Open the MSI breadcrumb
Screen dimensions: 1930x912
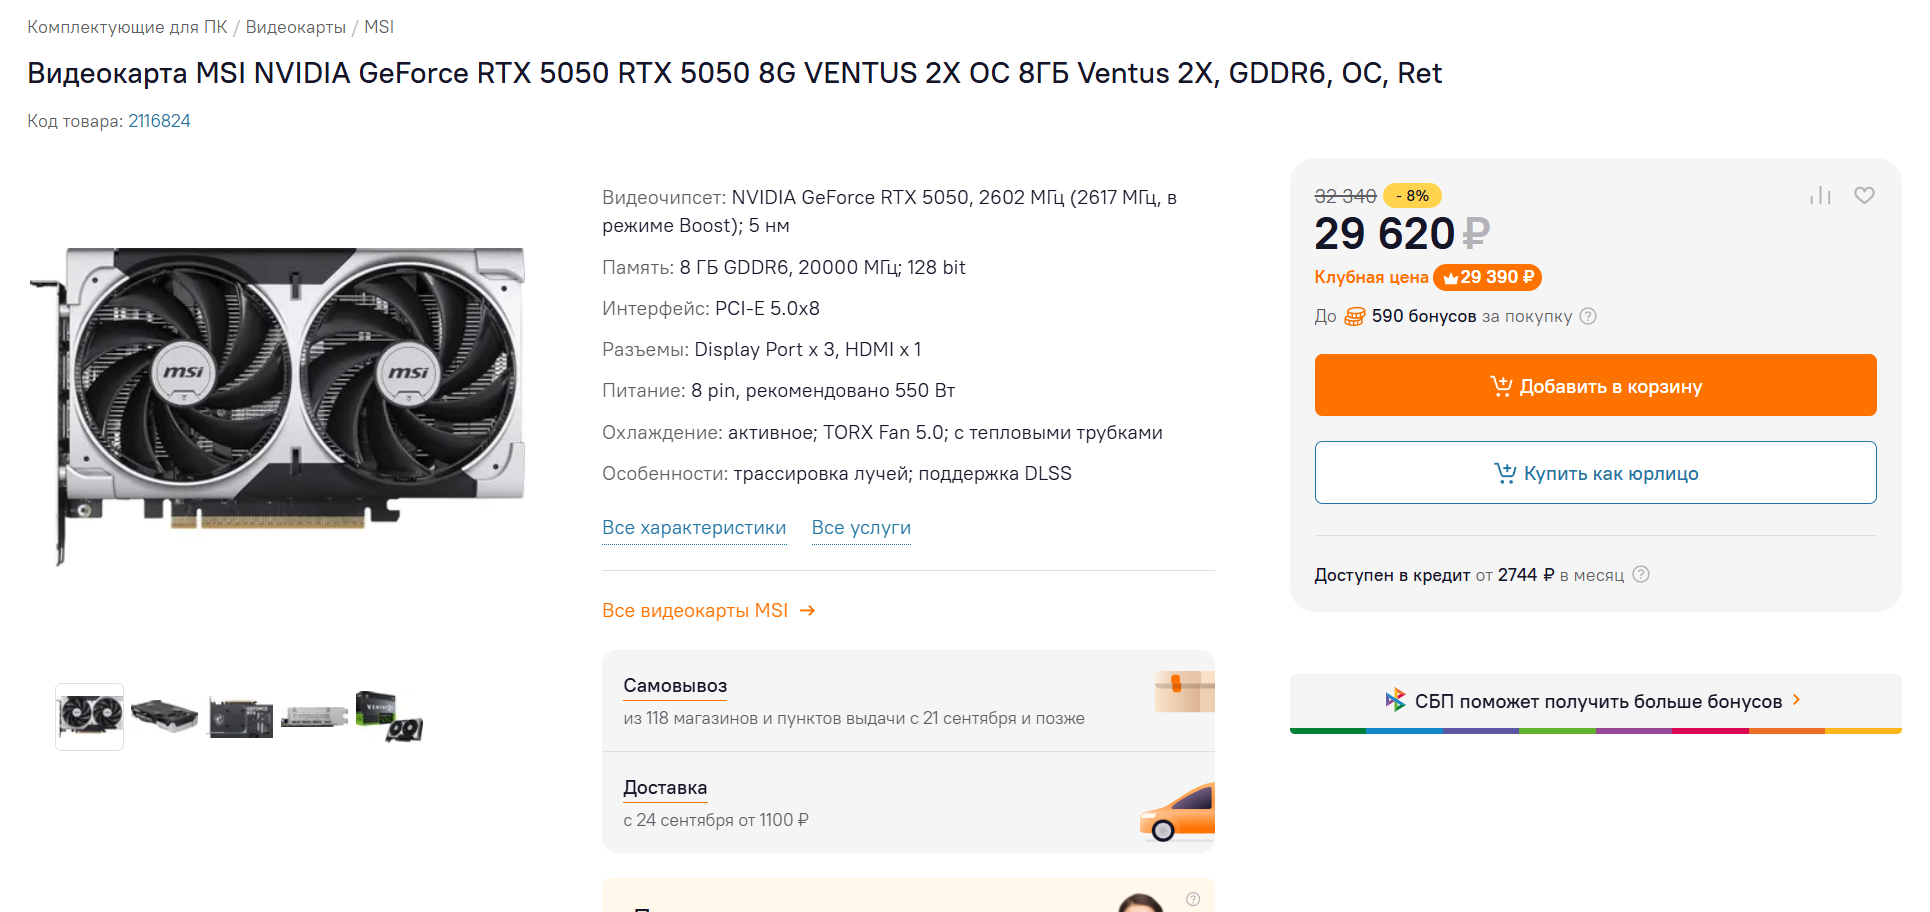tap(379, 27)
